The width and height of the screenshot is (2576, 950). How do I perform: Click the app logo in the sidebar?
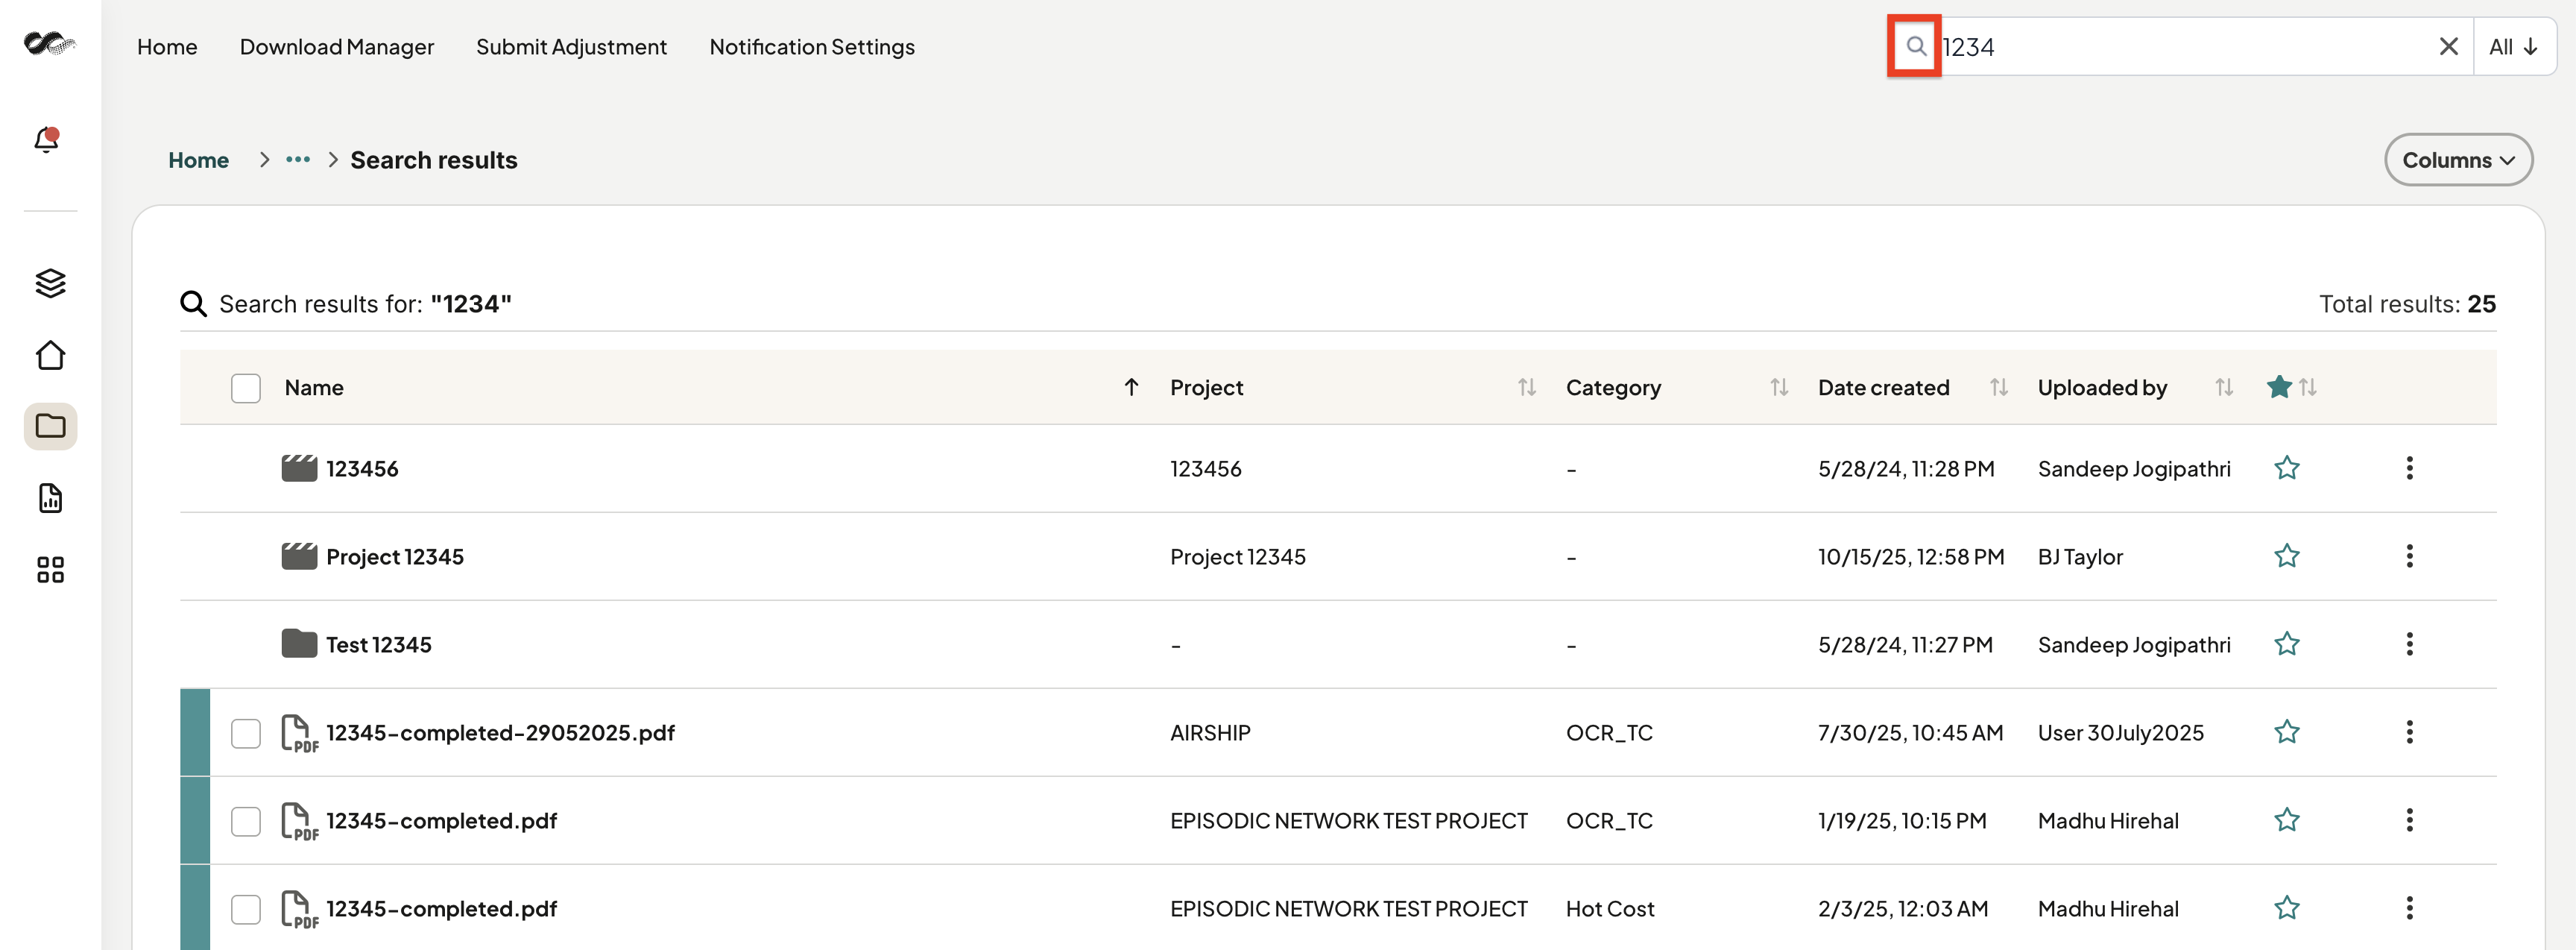tap(50, 43)
